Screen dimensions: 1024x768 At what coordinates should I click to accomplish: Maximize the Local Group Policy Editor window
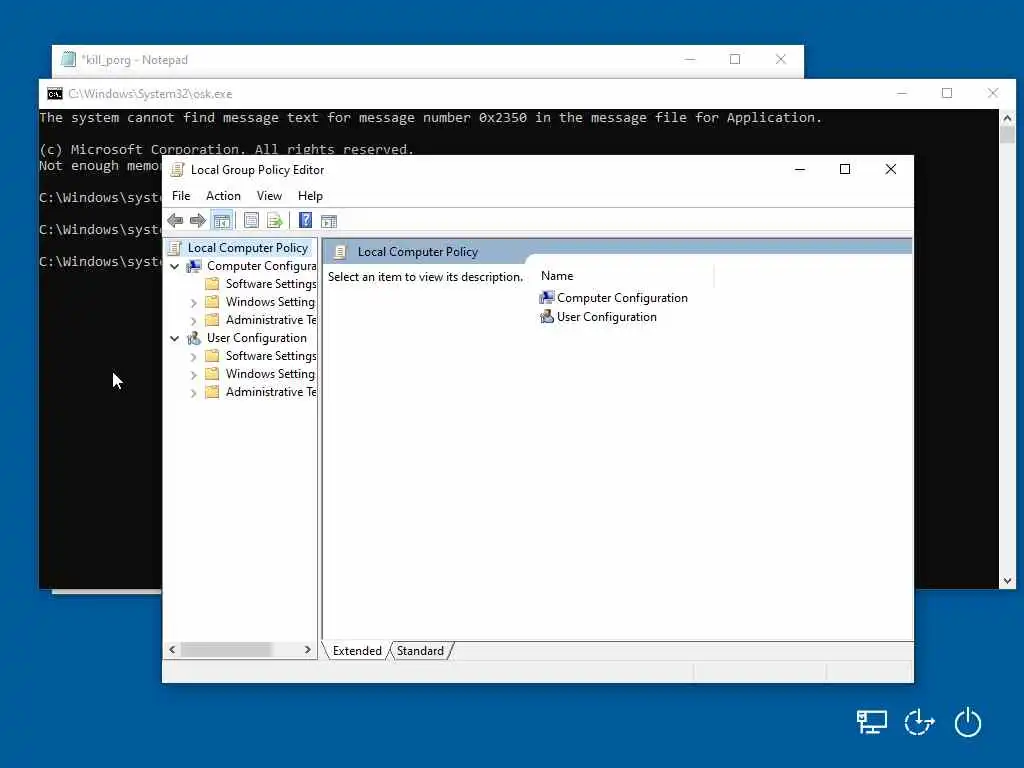(x=844, y=170)
